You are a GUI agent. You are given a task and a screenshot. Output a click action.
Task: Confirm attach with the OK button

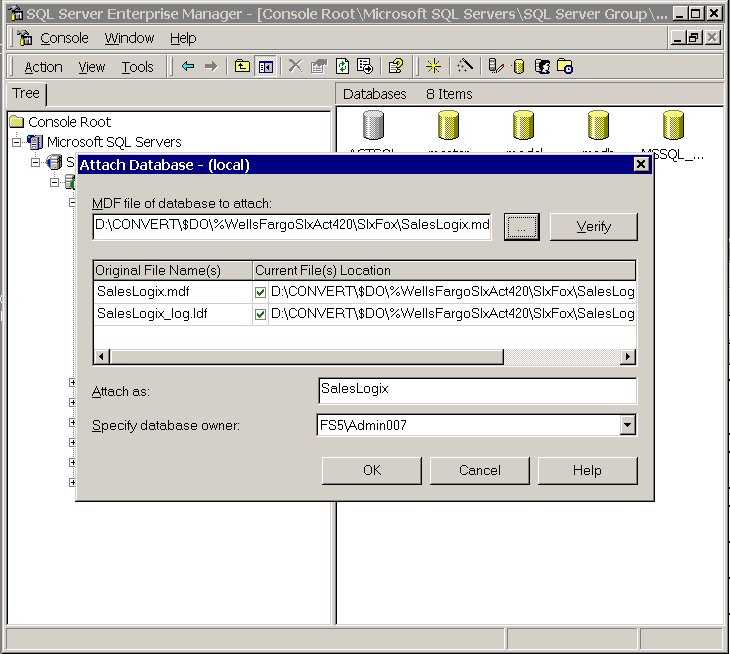tap(372, 471)
